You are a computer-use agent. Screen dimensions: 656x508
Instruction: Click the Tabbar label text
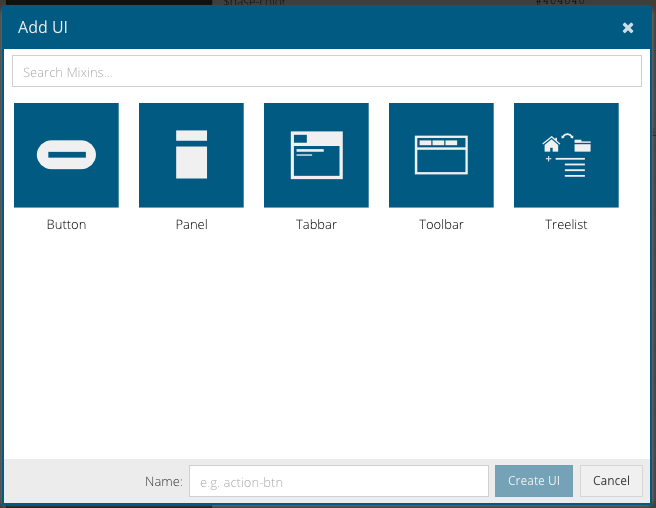coord(316,225)
